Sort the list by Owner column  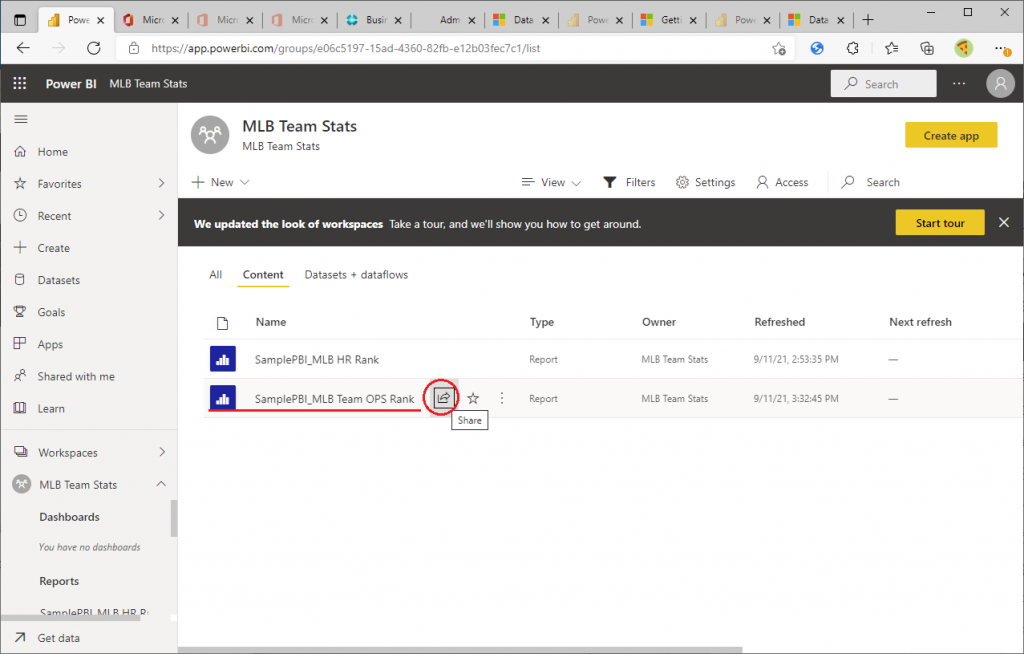[x=659, y=322]
